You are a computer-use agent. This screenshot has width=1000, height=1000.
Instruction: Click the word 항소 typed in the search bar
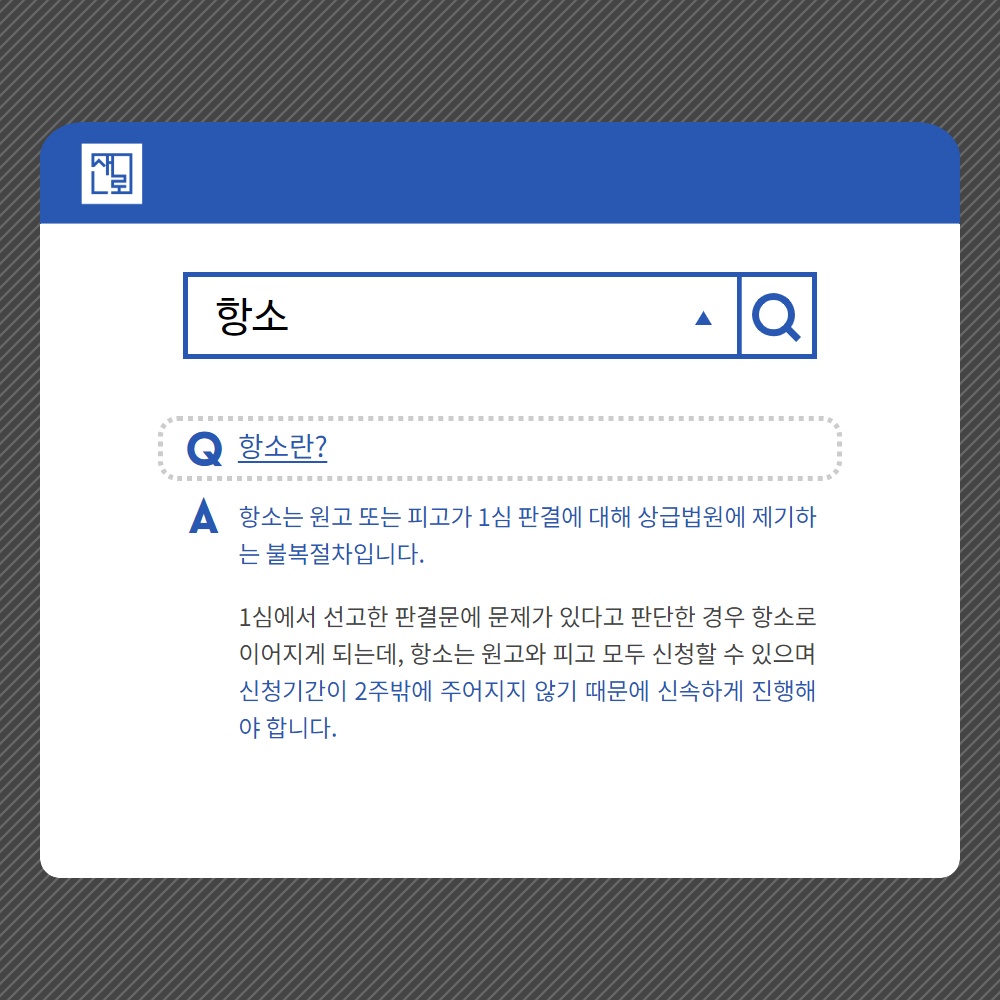252,316
